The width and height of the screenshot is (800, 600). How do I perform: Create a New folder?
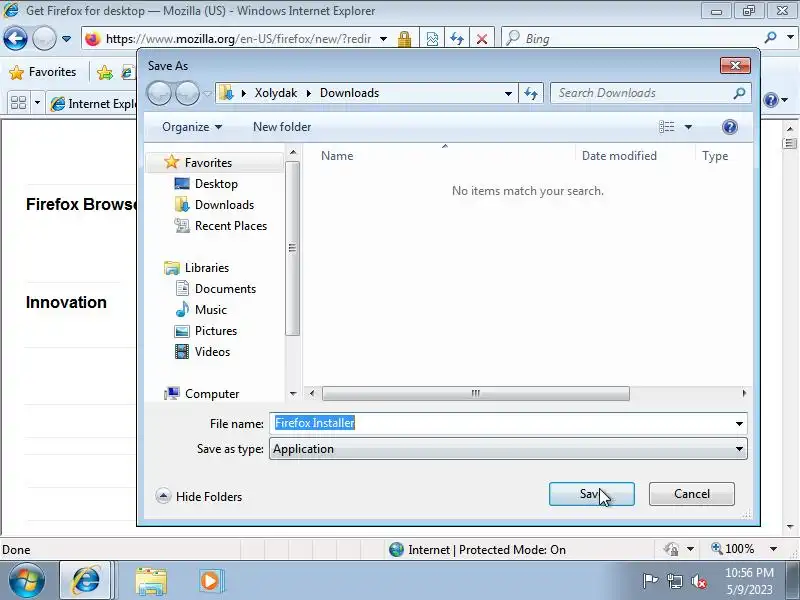(x=282, y=127)
